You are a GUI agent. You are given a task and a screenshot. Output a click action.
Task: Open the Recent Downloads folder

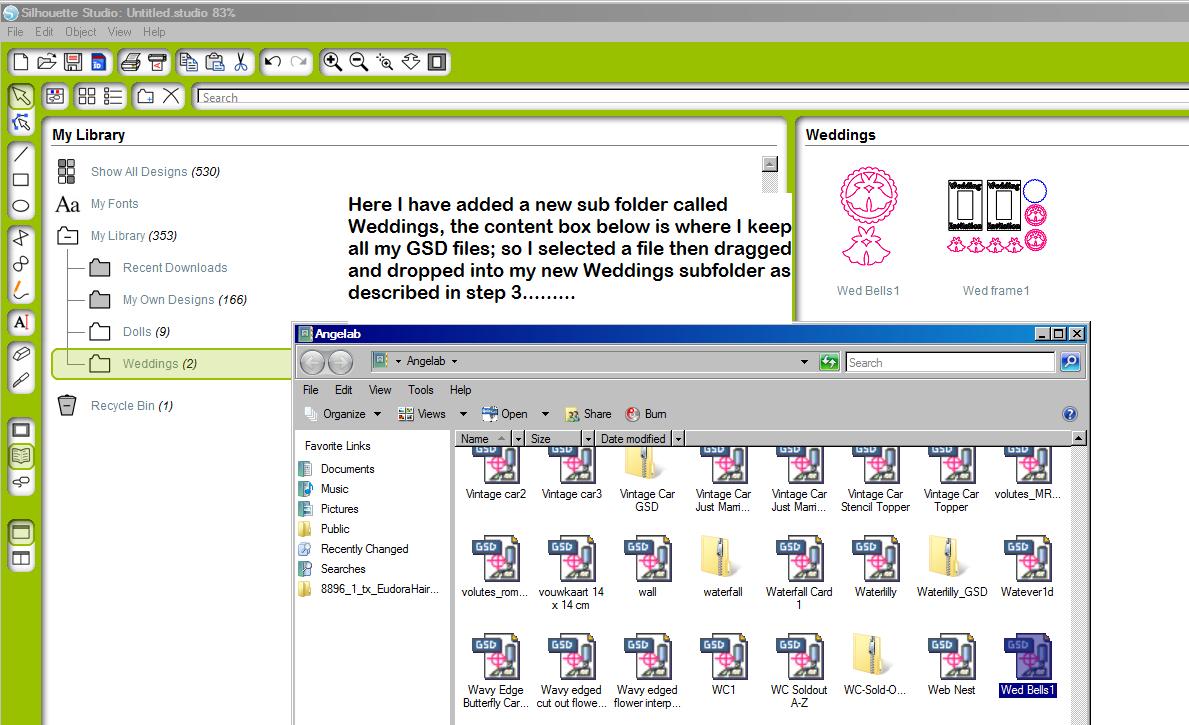click(175, 268)
